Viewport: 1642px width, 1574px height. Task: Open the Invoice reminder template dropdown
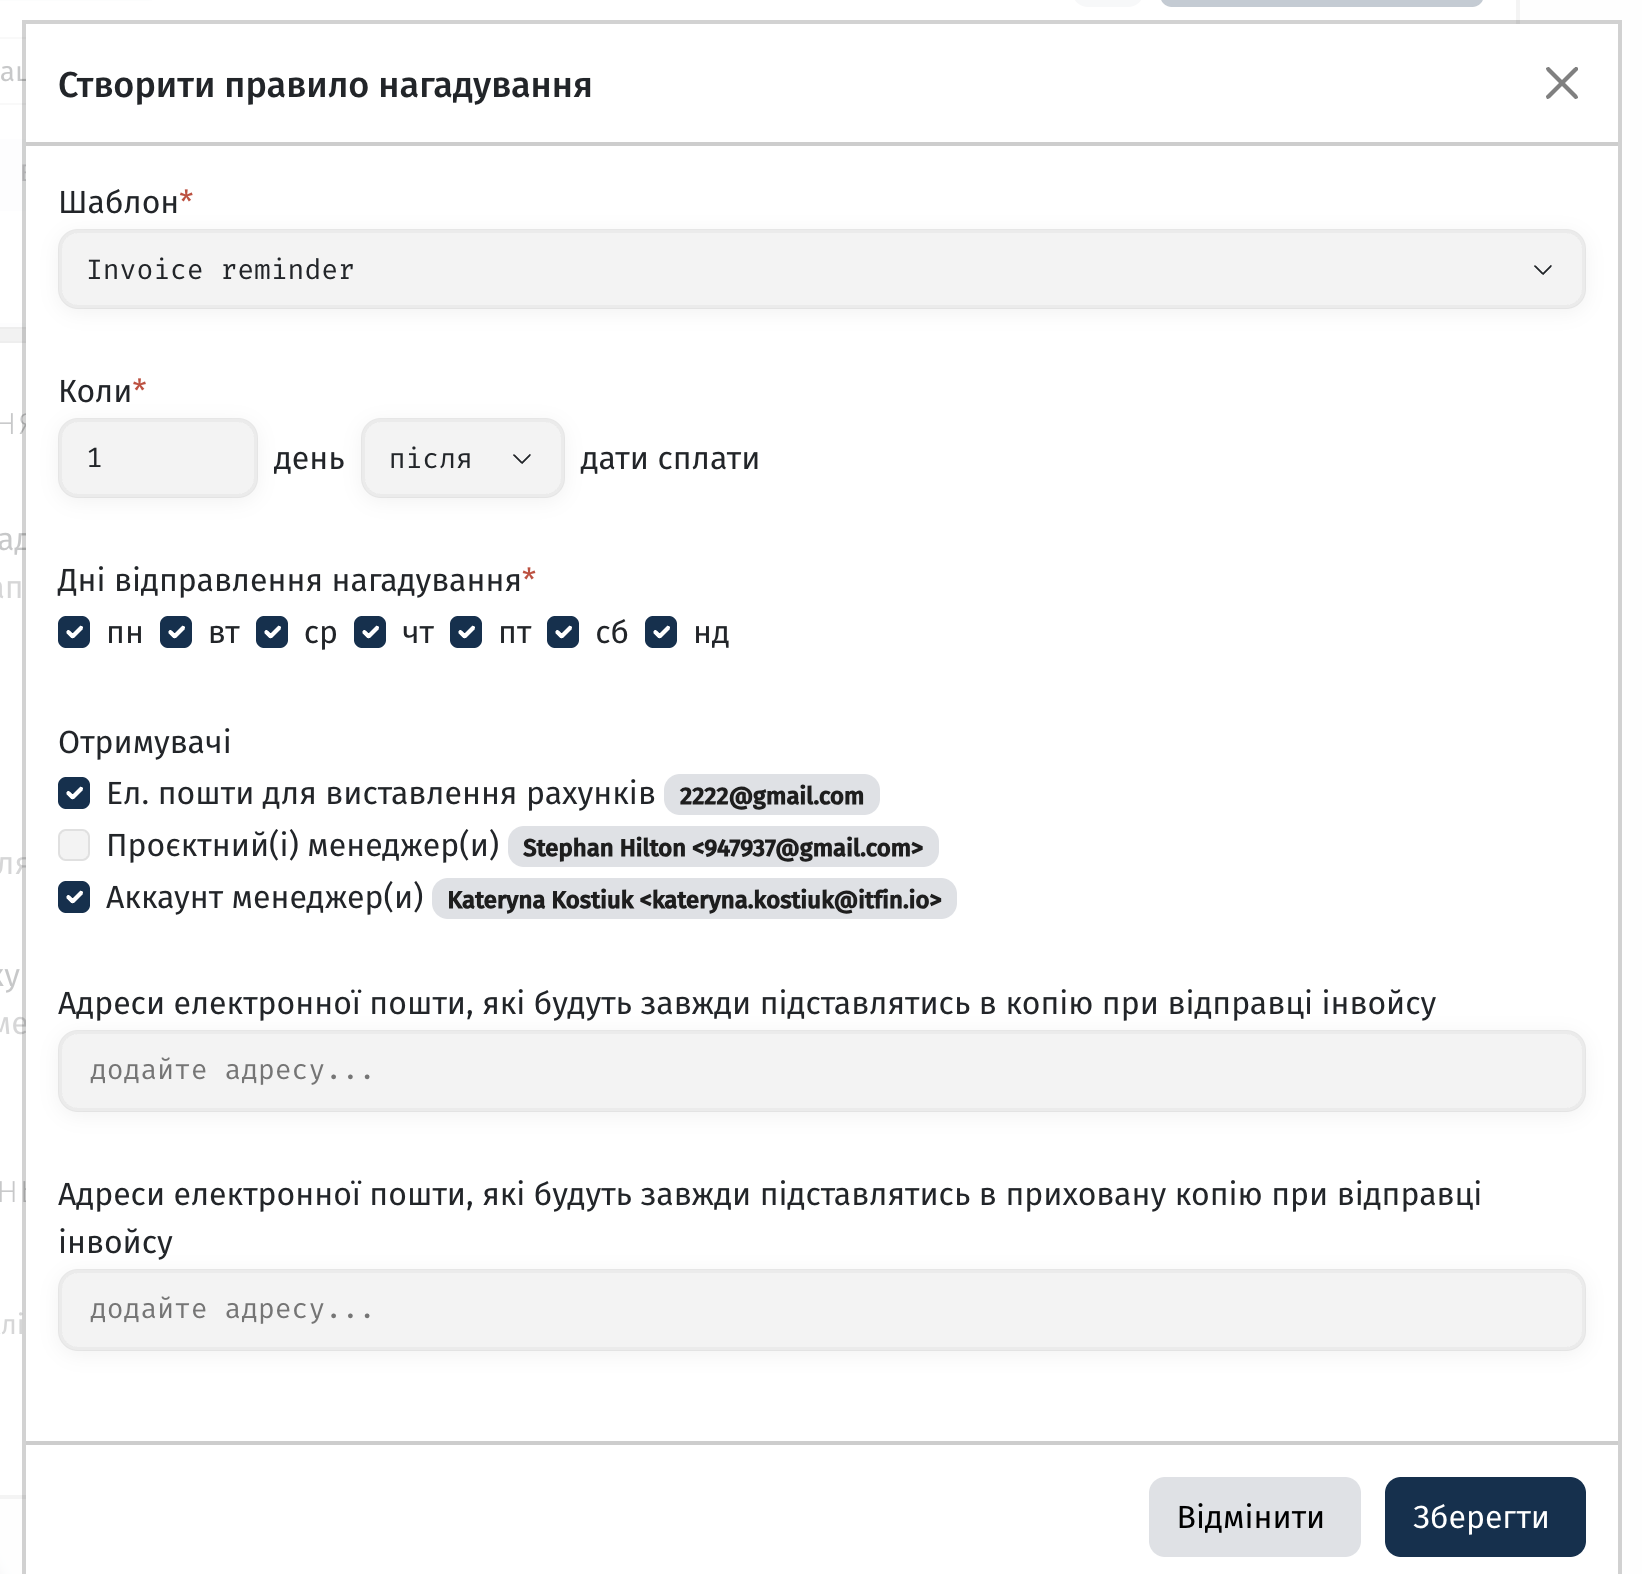coord(821,269)
